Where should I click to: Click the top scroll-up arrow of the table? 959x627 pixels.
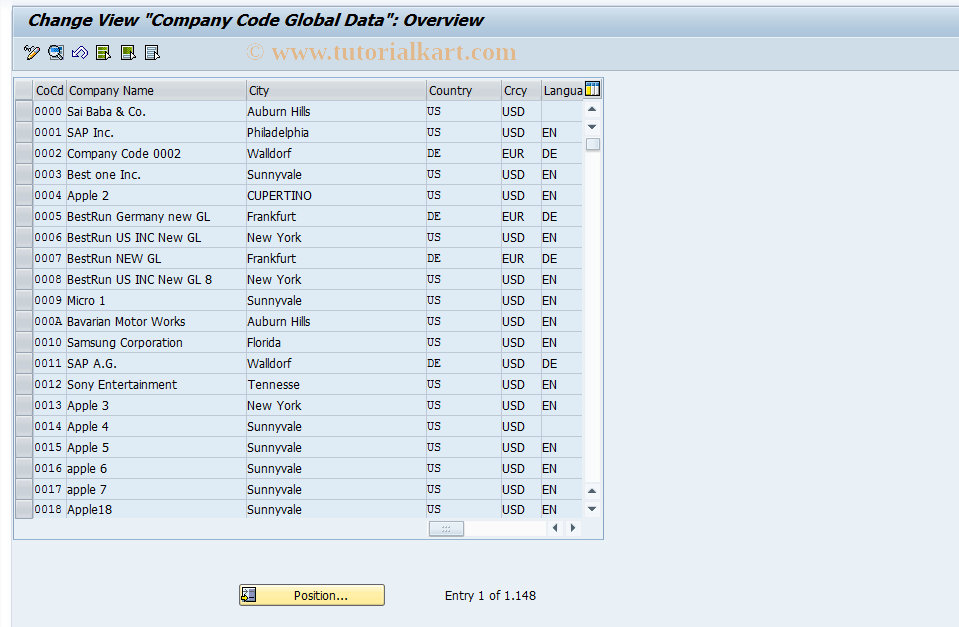(592, 109)
